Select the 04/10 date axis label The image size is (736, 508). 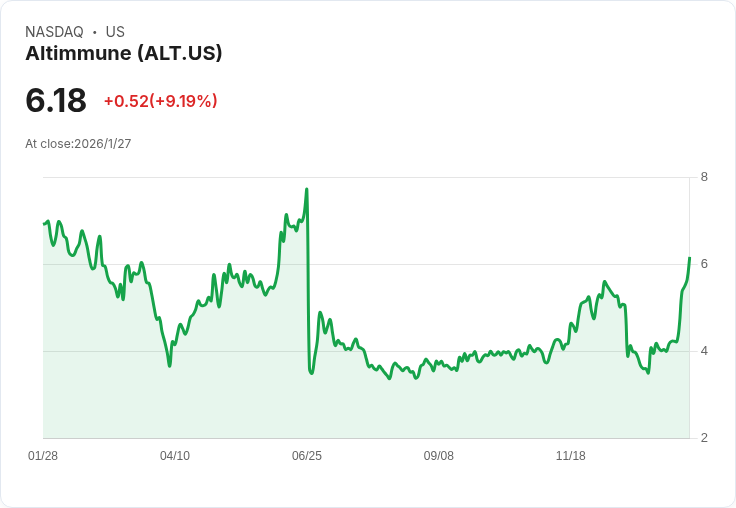coord(175,456)
